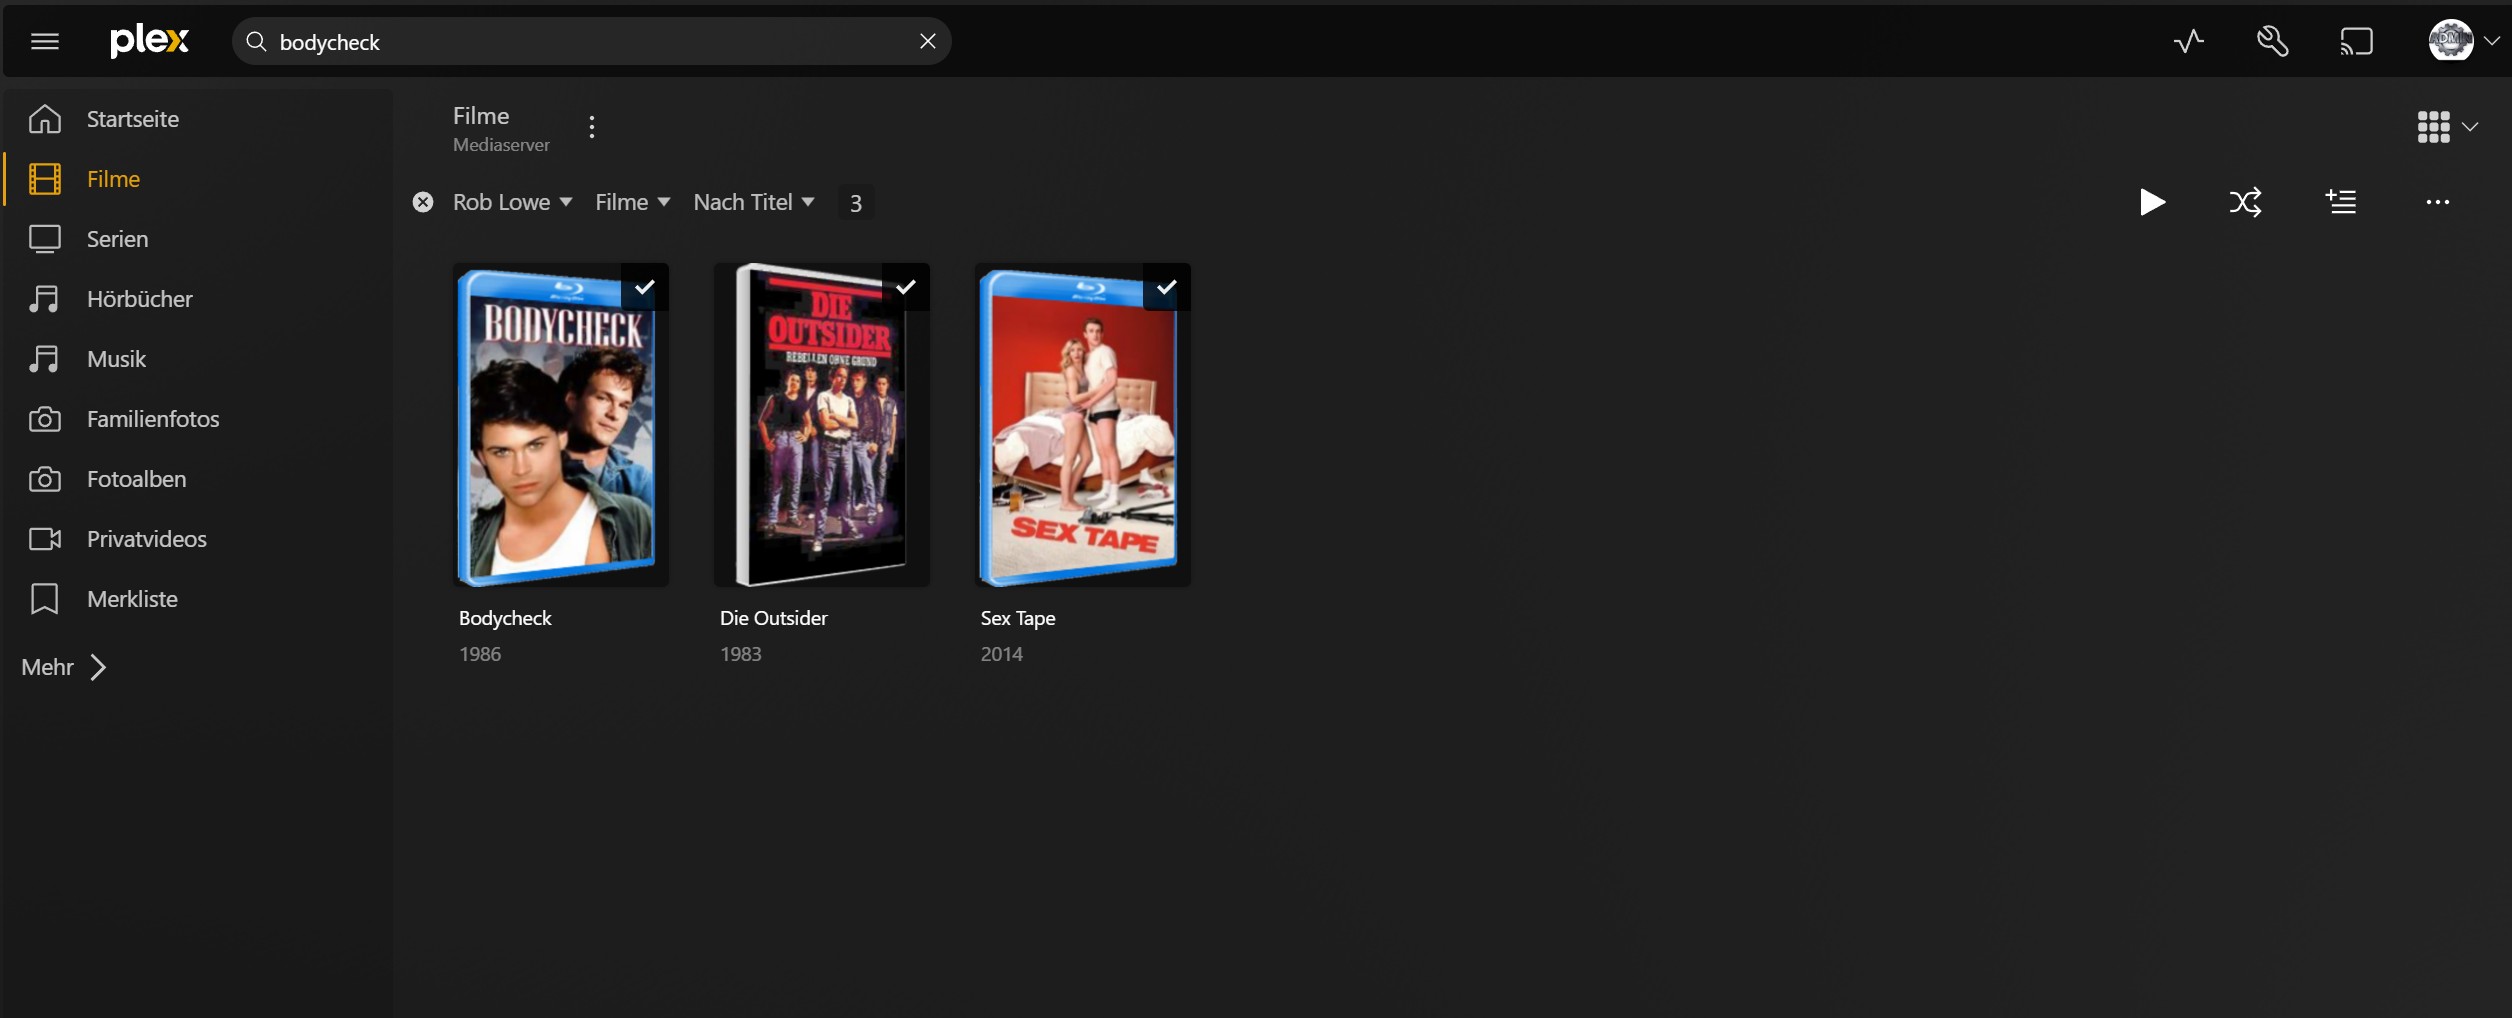
Task: Open the Filme library options menu
Action: pos(592,127)
